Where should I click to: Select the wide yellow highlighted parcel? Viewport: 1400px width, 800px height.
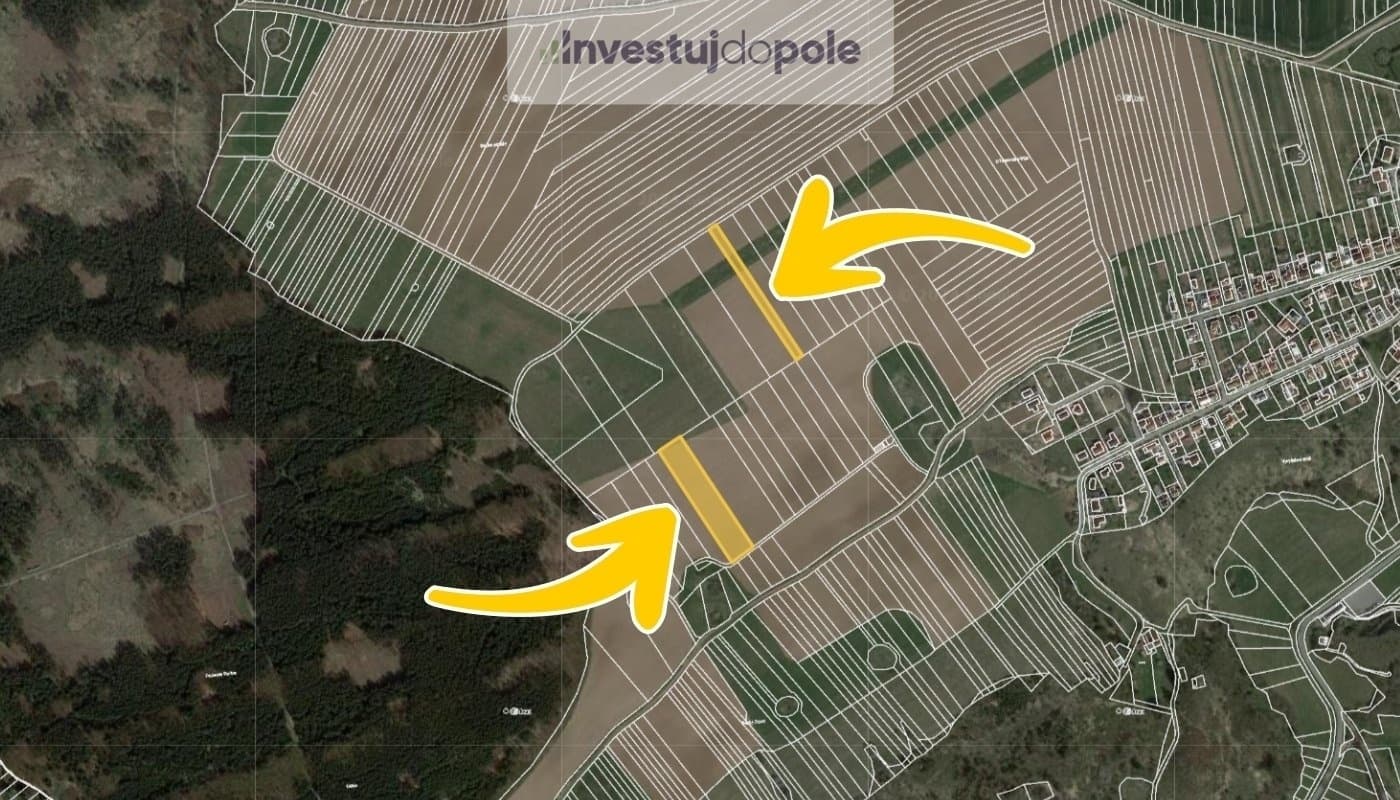click(705, 499)
